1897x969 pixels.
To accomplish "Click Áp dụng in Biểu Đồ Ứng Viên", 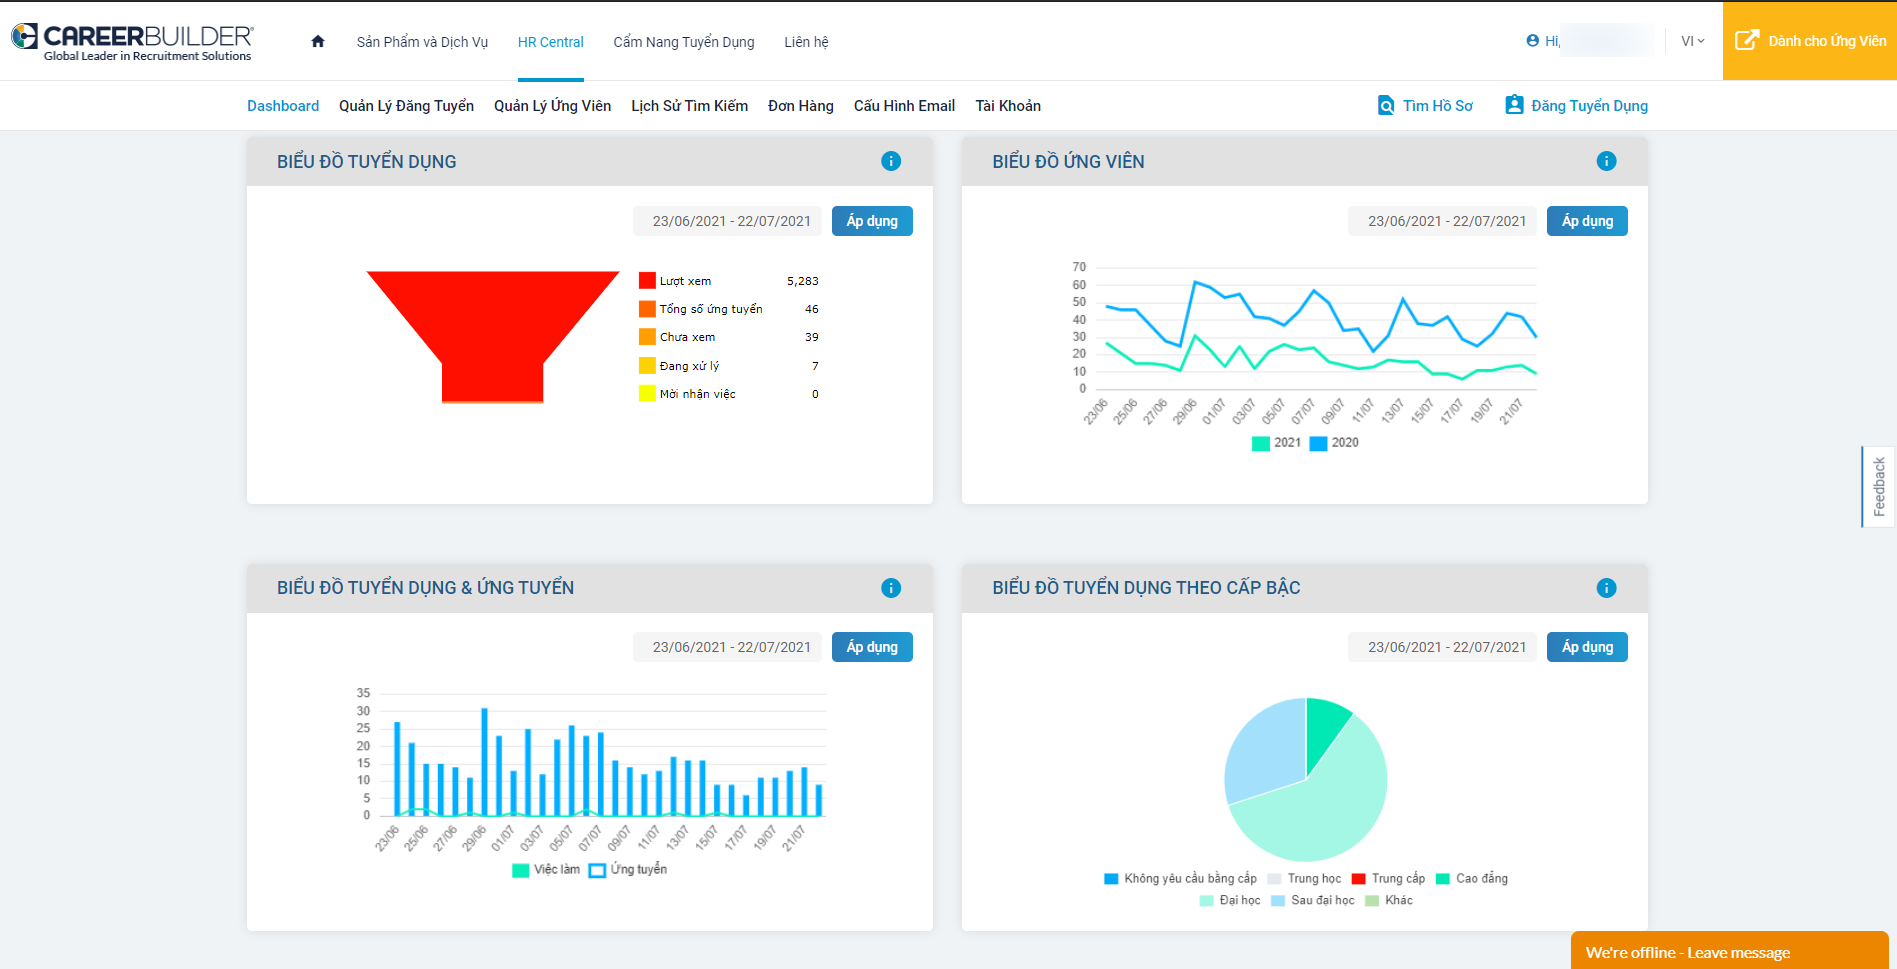I will (1587, 221).
